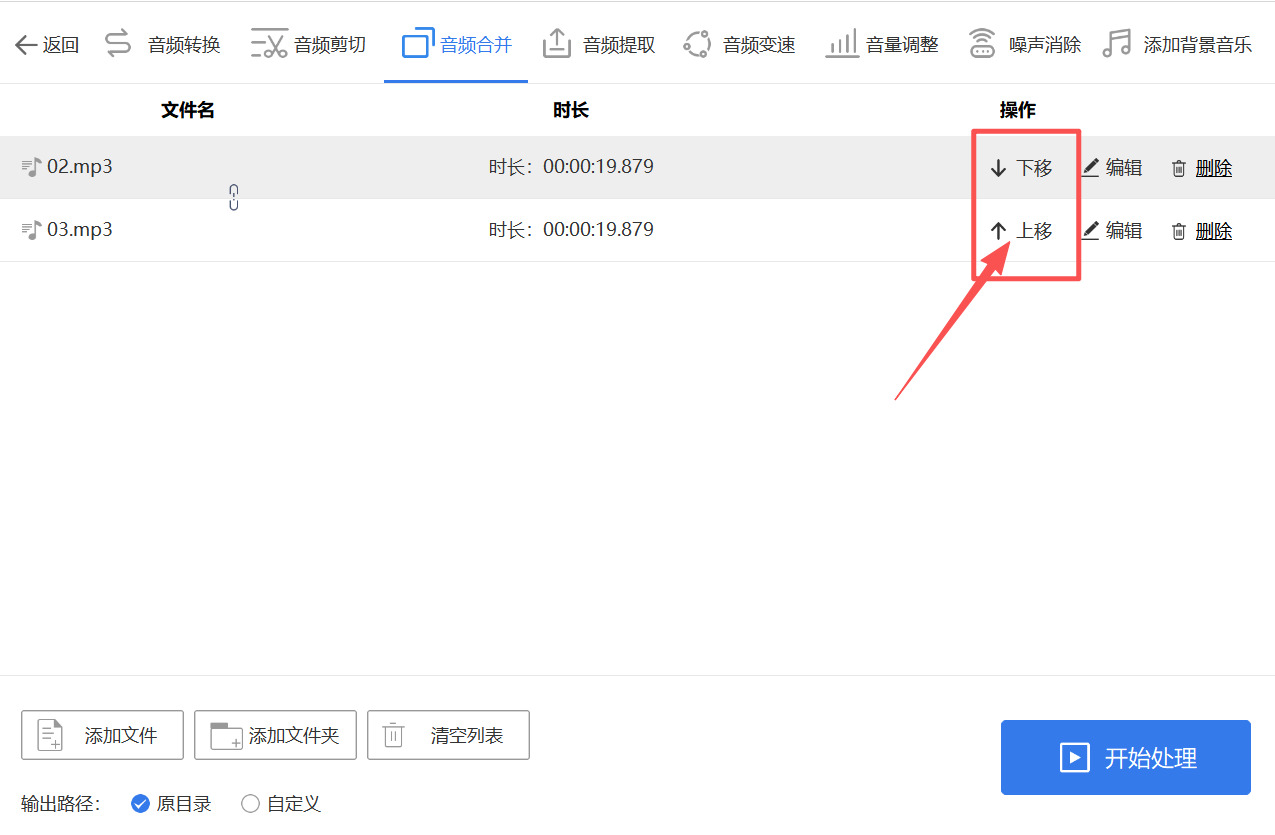Click the 添加文件 button

coord(102,735)
